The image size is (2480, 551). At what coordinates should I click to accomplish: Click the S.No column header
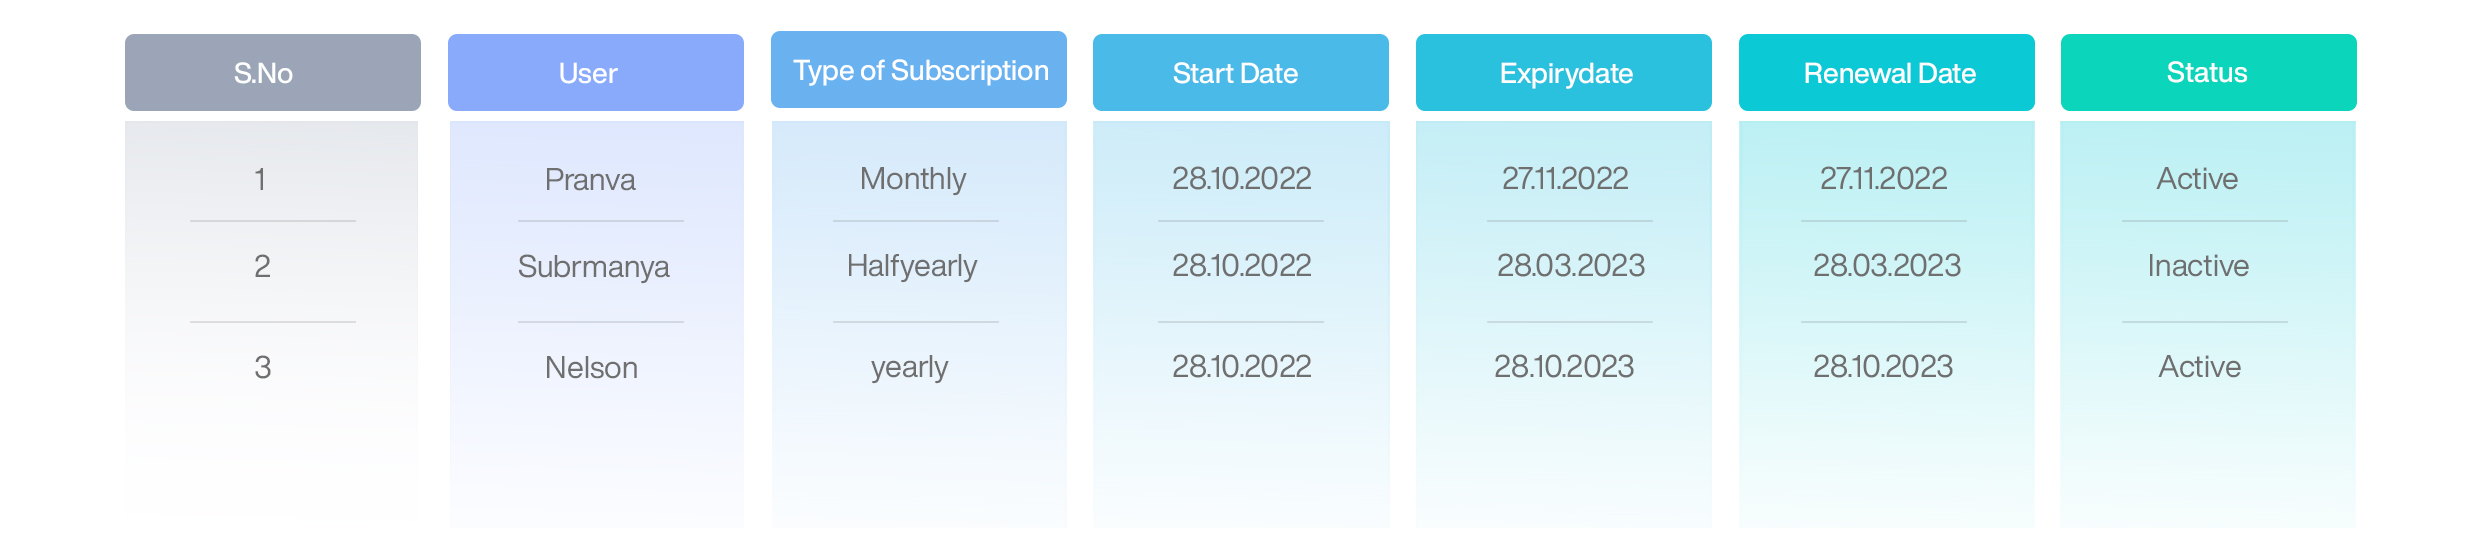[272, 73]
